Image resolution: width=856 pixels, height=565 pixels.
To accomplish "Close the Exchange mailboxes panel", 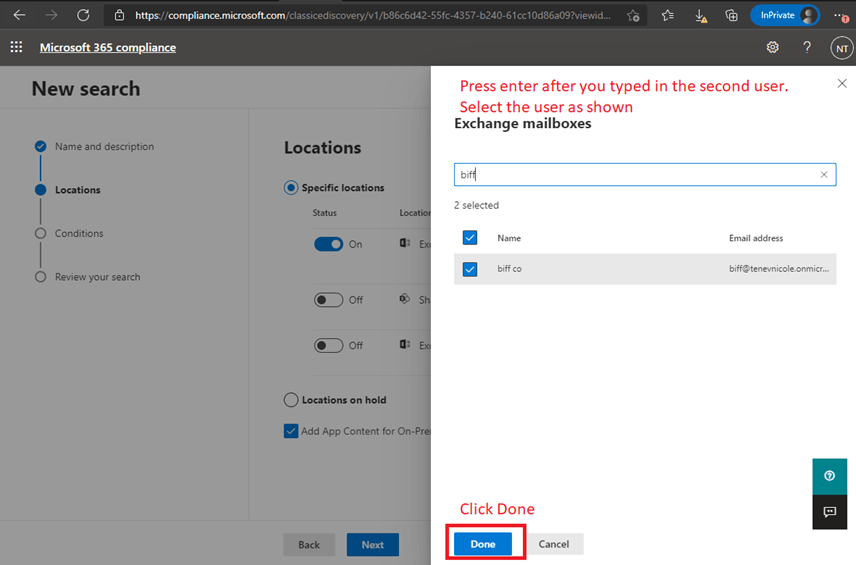I will 842,83.
